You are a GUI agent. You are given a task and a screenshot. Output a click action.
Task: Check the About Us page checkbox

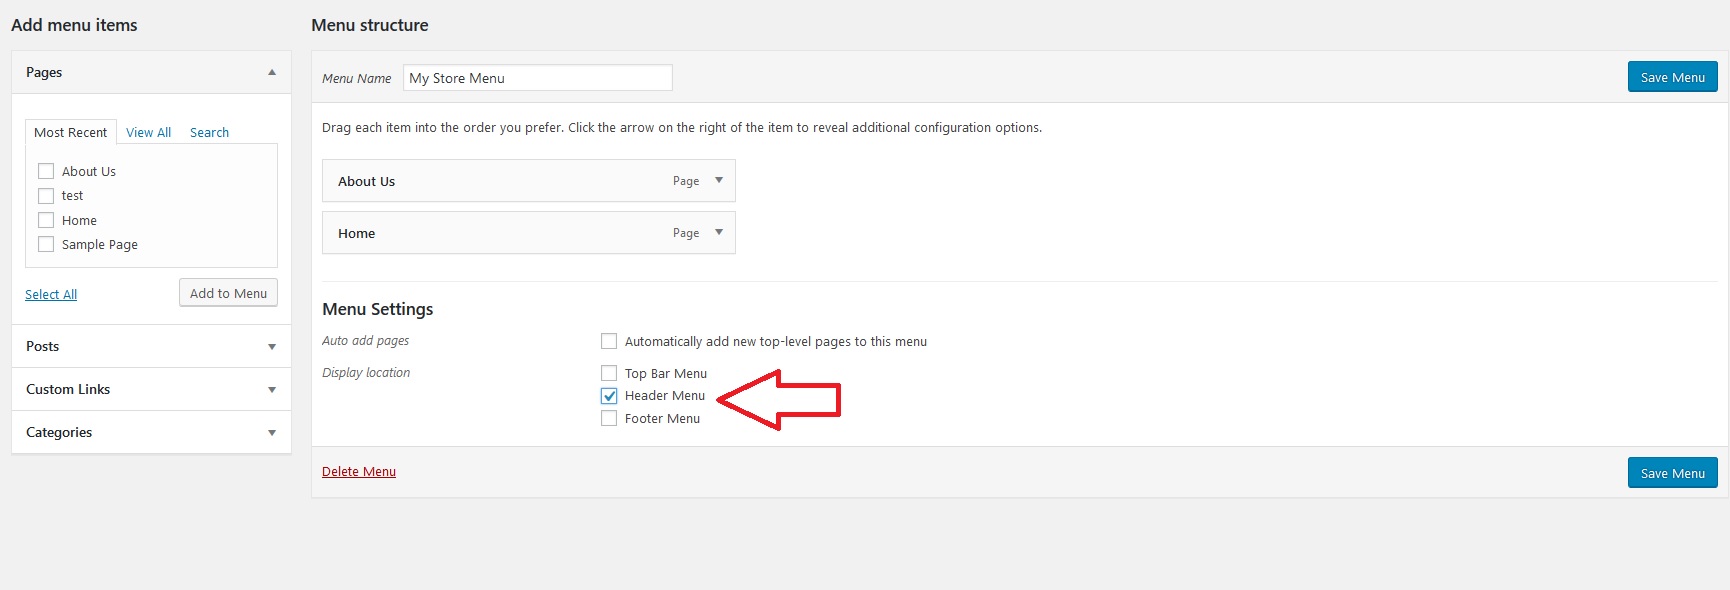[x=46, y=171]
